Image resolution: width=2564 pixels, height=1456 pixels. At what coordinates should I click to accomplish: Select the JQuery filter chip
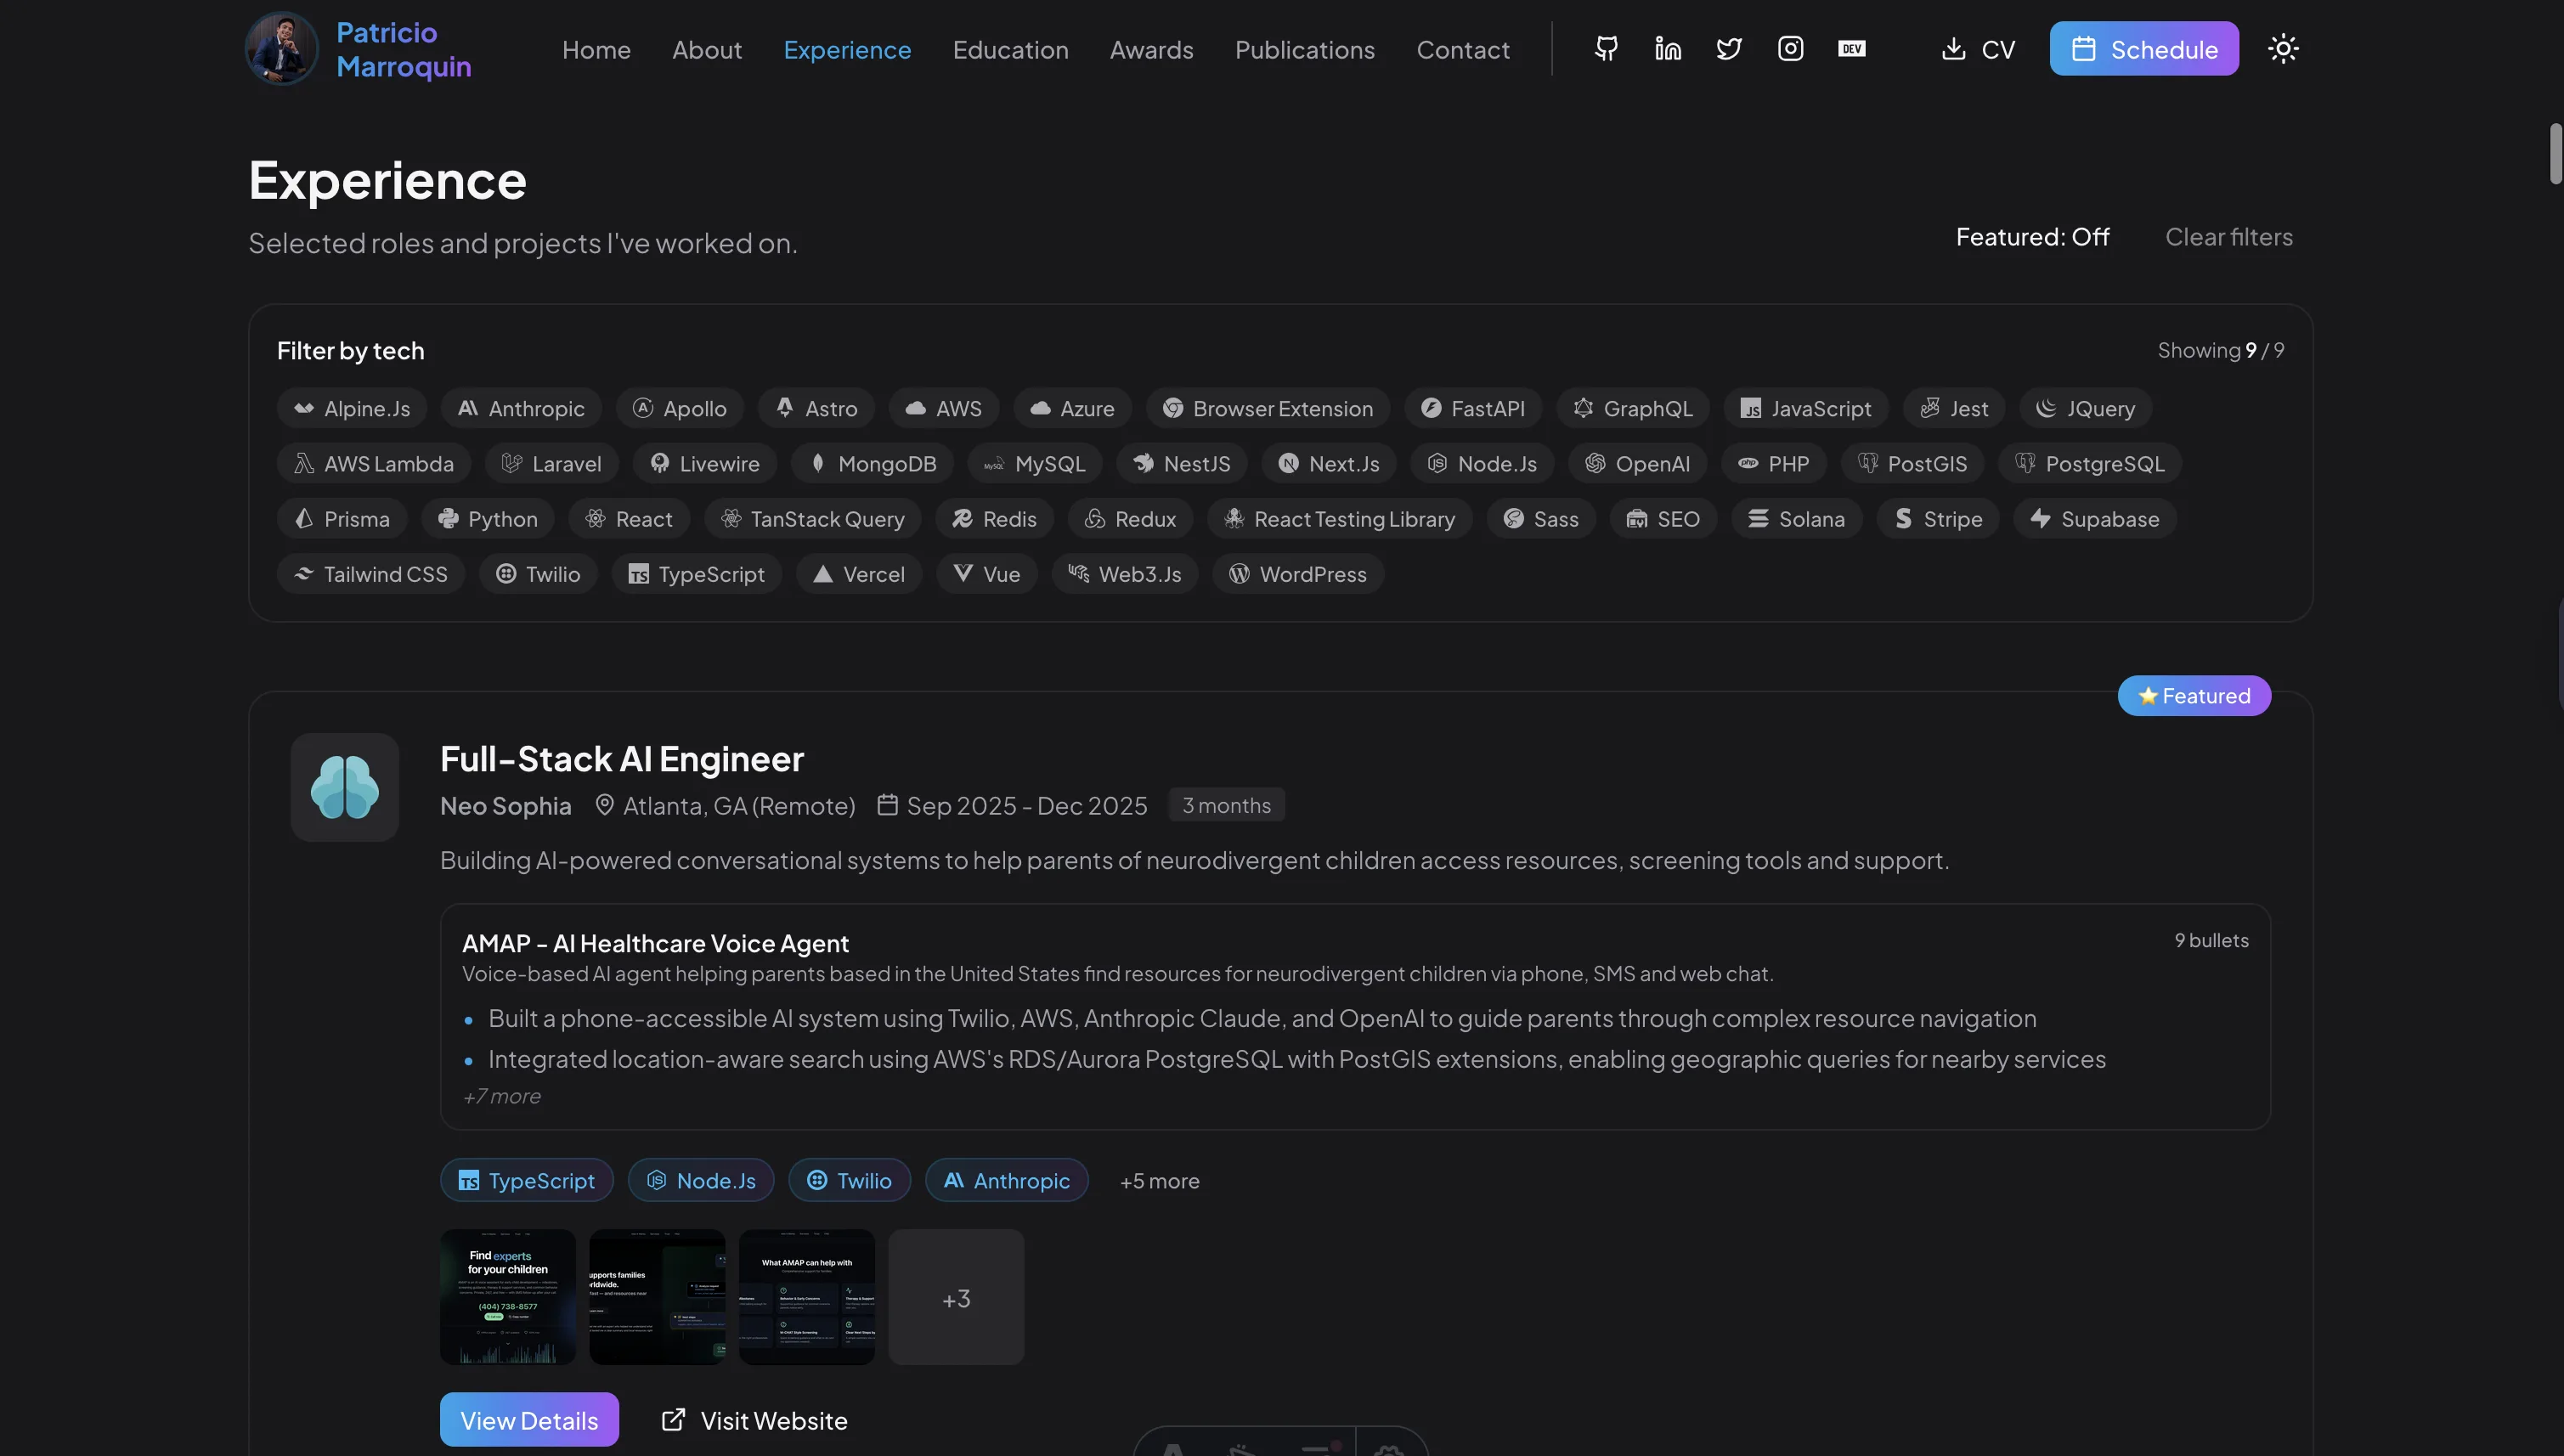point(2086,408)
